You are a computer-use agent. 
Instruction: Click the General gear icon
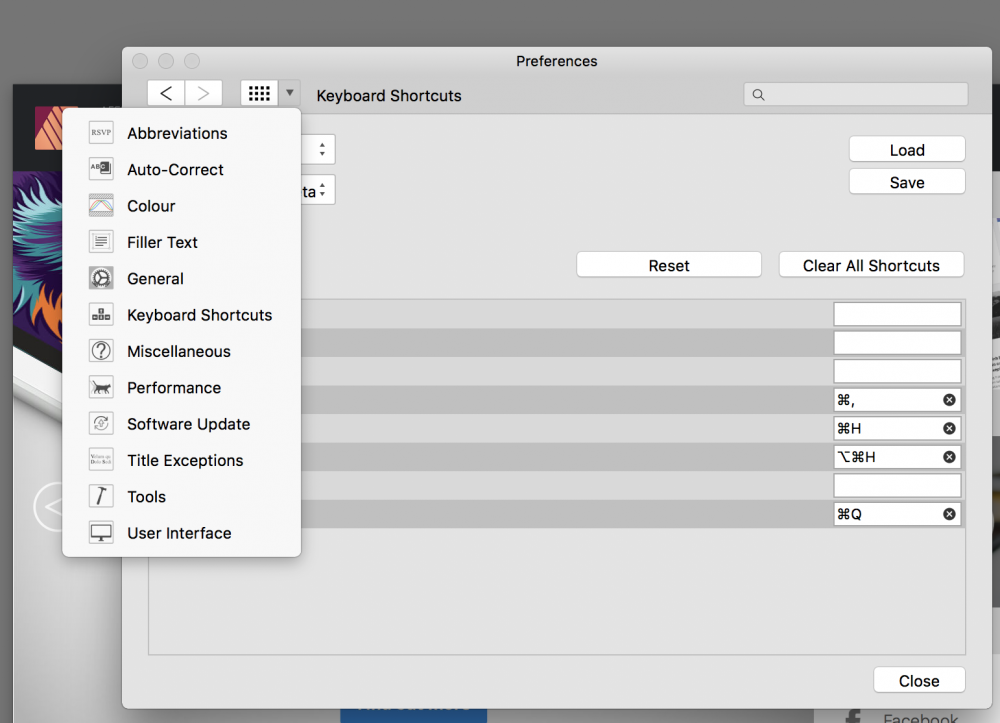[x=101, y=278]
